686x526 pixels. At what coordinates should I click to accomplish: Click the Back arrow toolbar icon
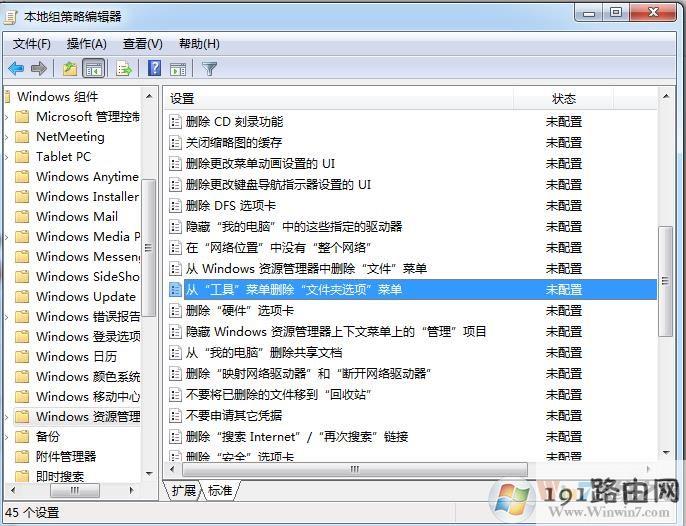[x=16, y=68]
